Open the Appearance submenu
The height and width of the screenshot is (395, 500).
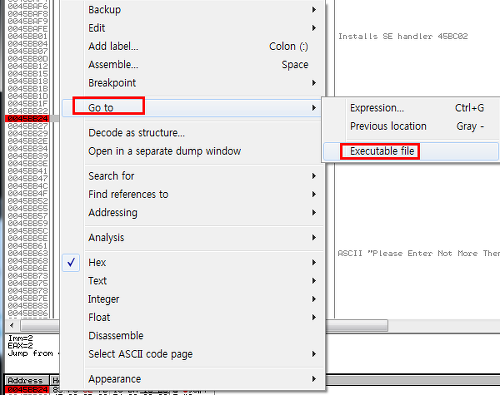coord(193,379)
